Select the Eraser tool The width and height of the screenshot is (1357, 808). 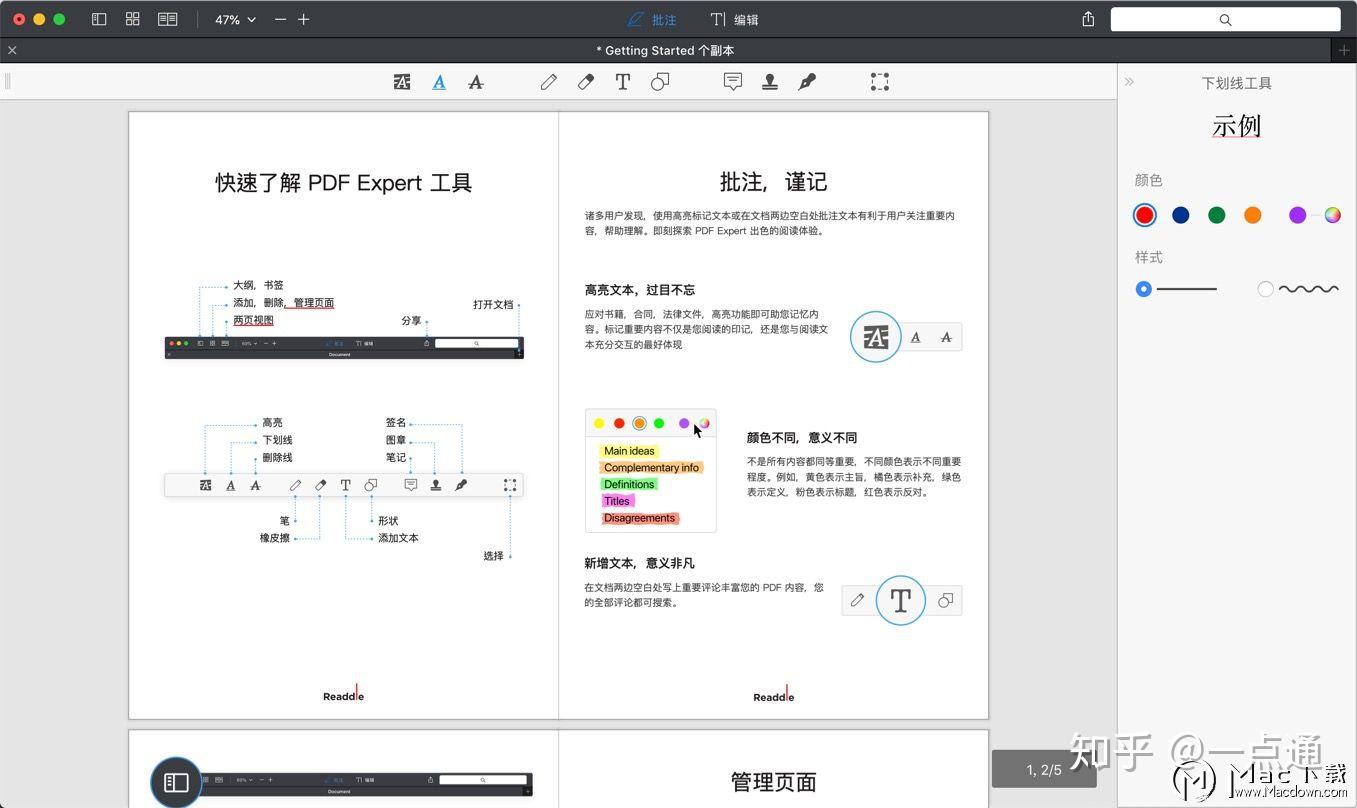click(x=586, y=82)
